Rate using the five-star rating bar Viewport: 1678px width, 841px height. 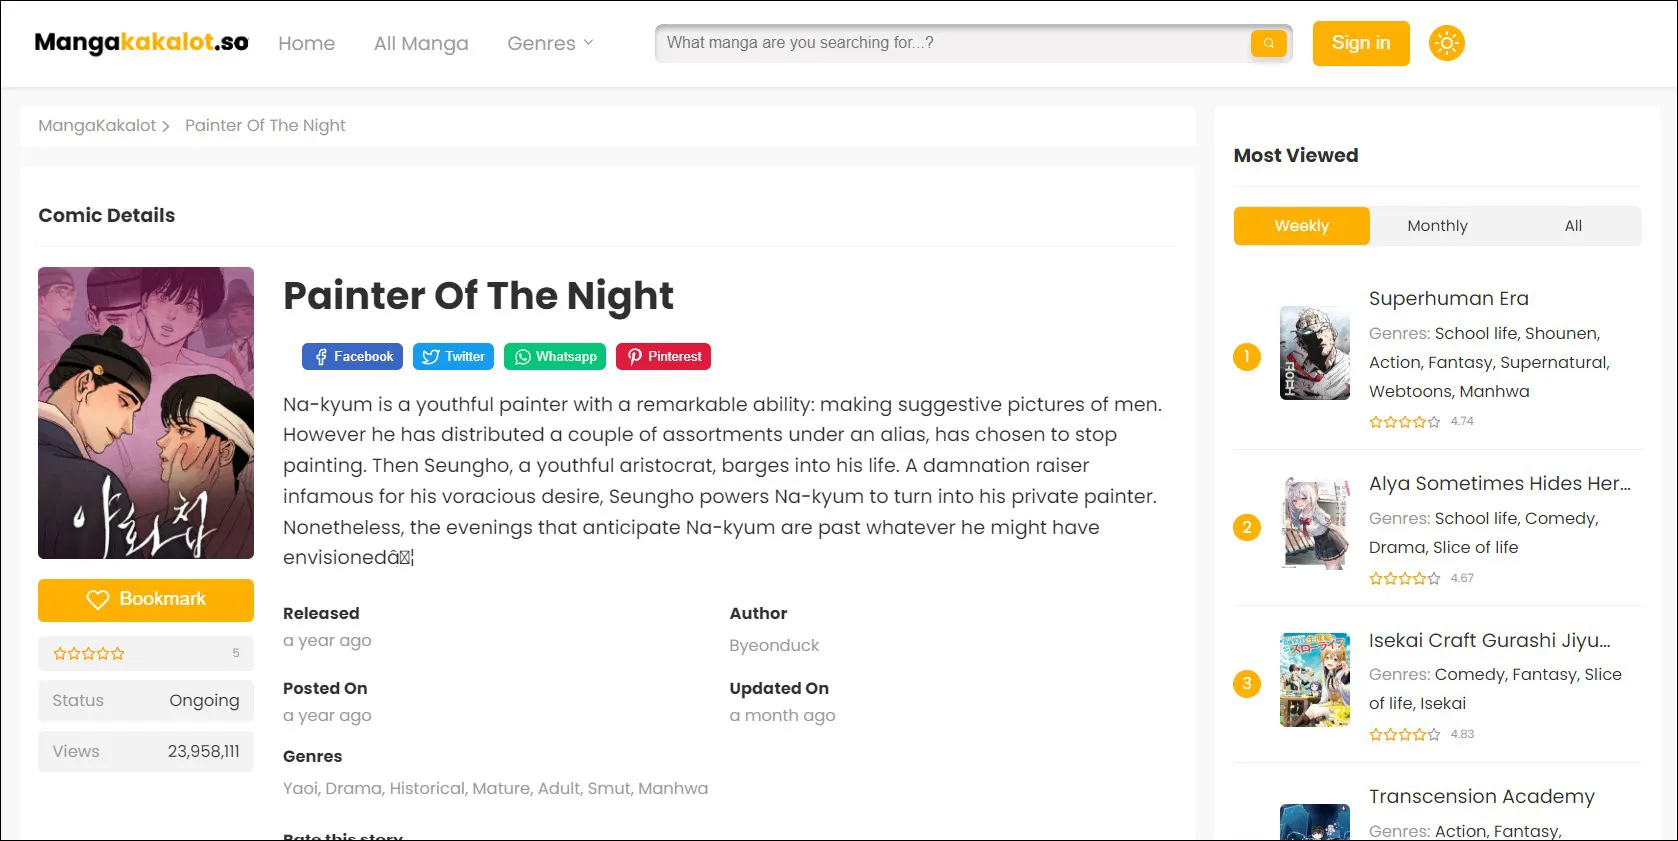(x=89, y=654)
